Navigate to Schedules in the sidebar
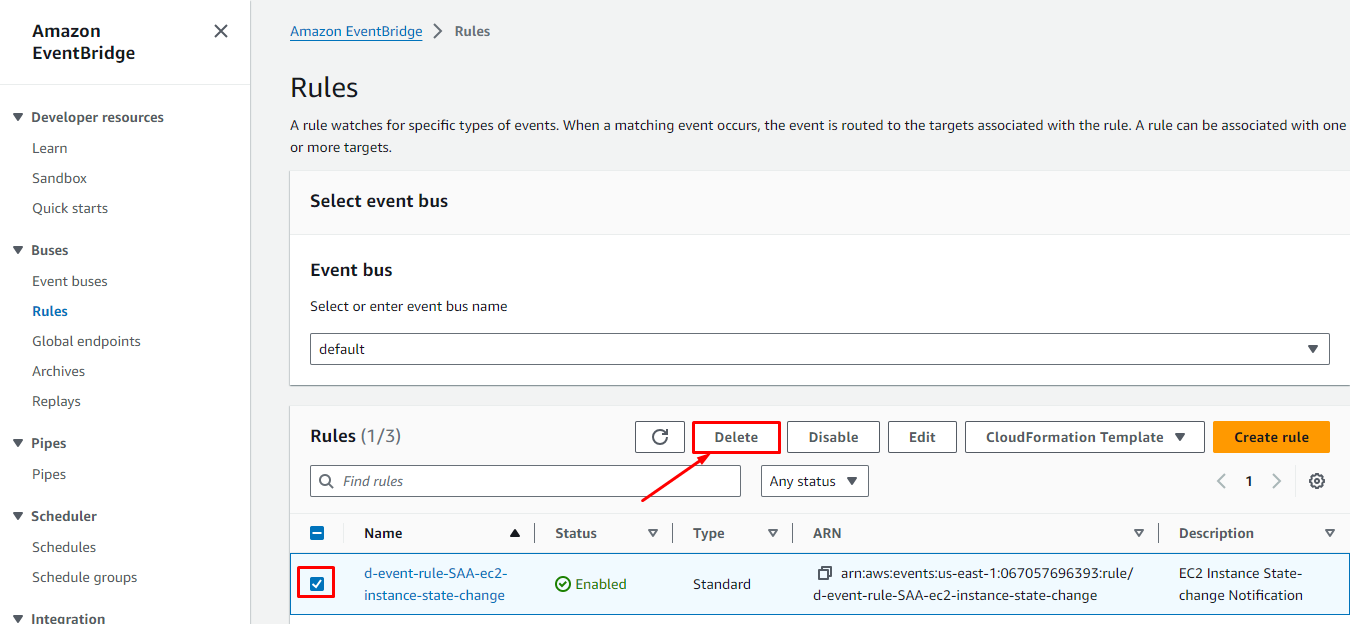 tap(64, 547)
